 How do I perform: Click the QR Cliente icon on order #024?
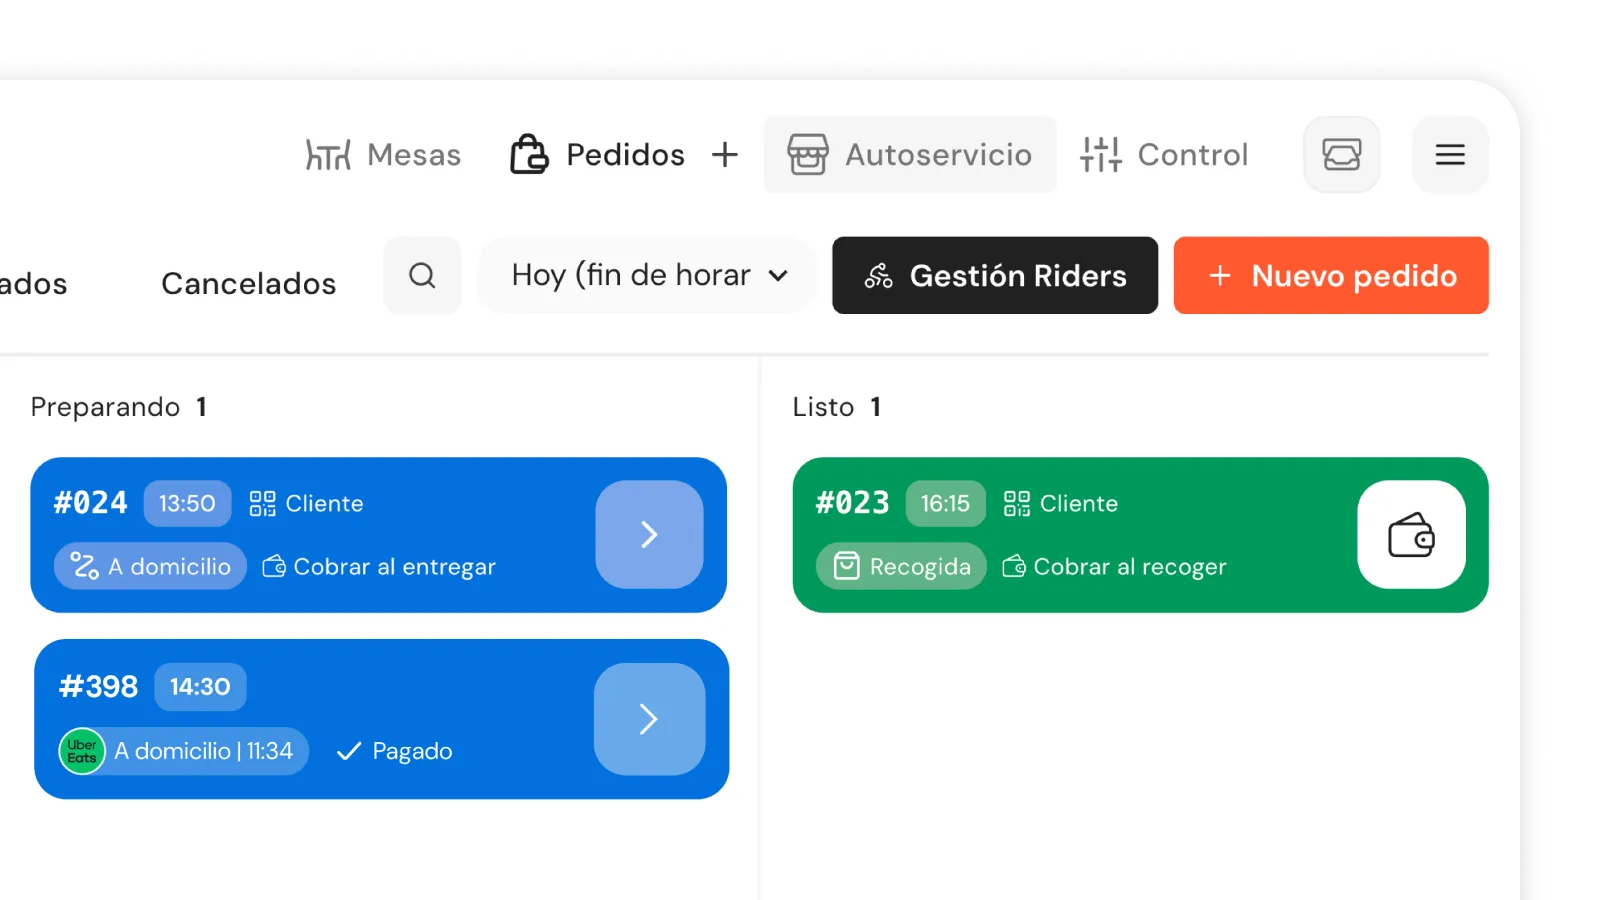point(263,503)
